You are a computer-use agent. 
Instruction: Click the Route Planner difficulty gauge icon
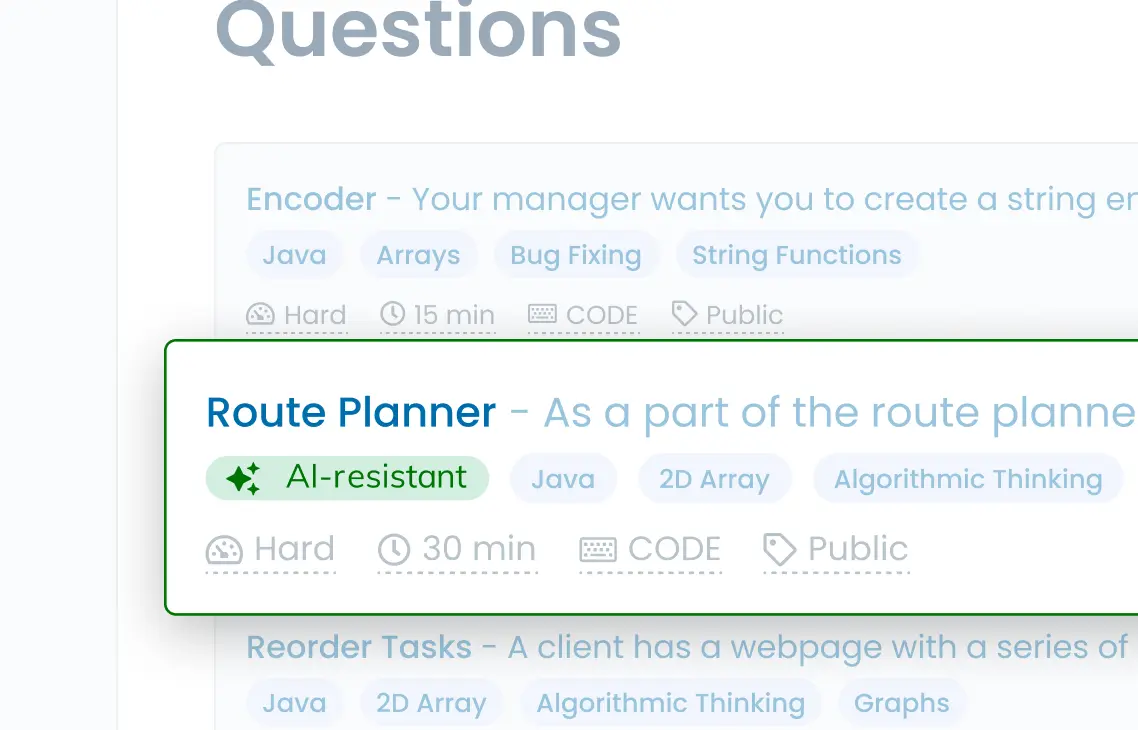point(224,550)
